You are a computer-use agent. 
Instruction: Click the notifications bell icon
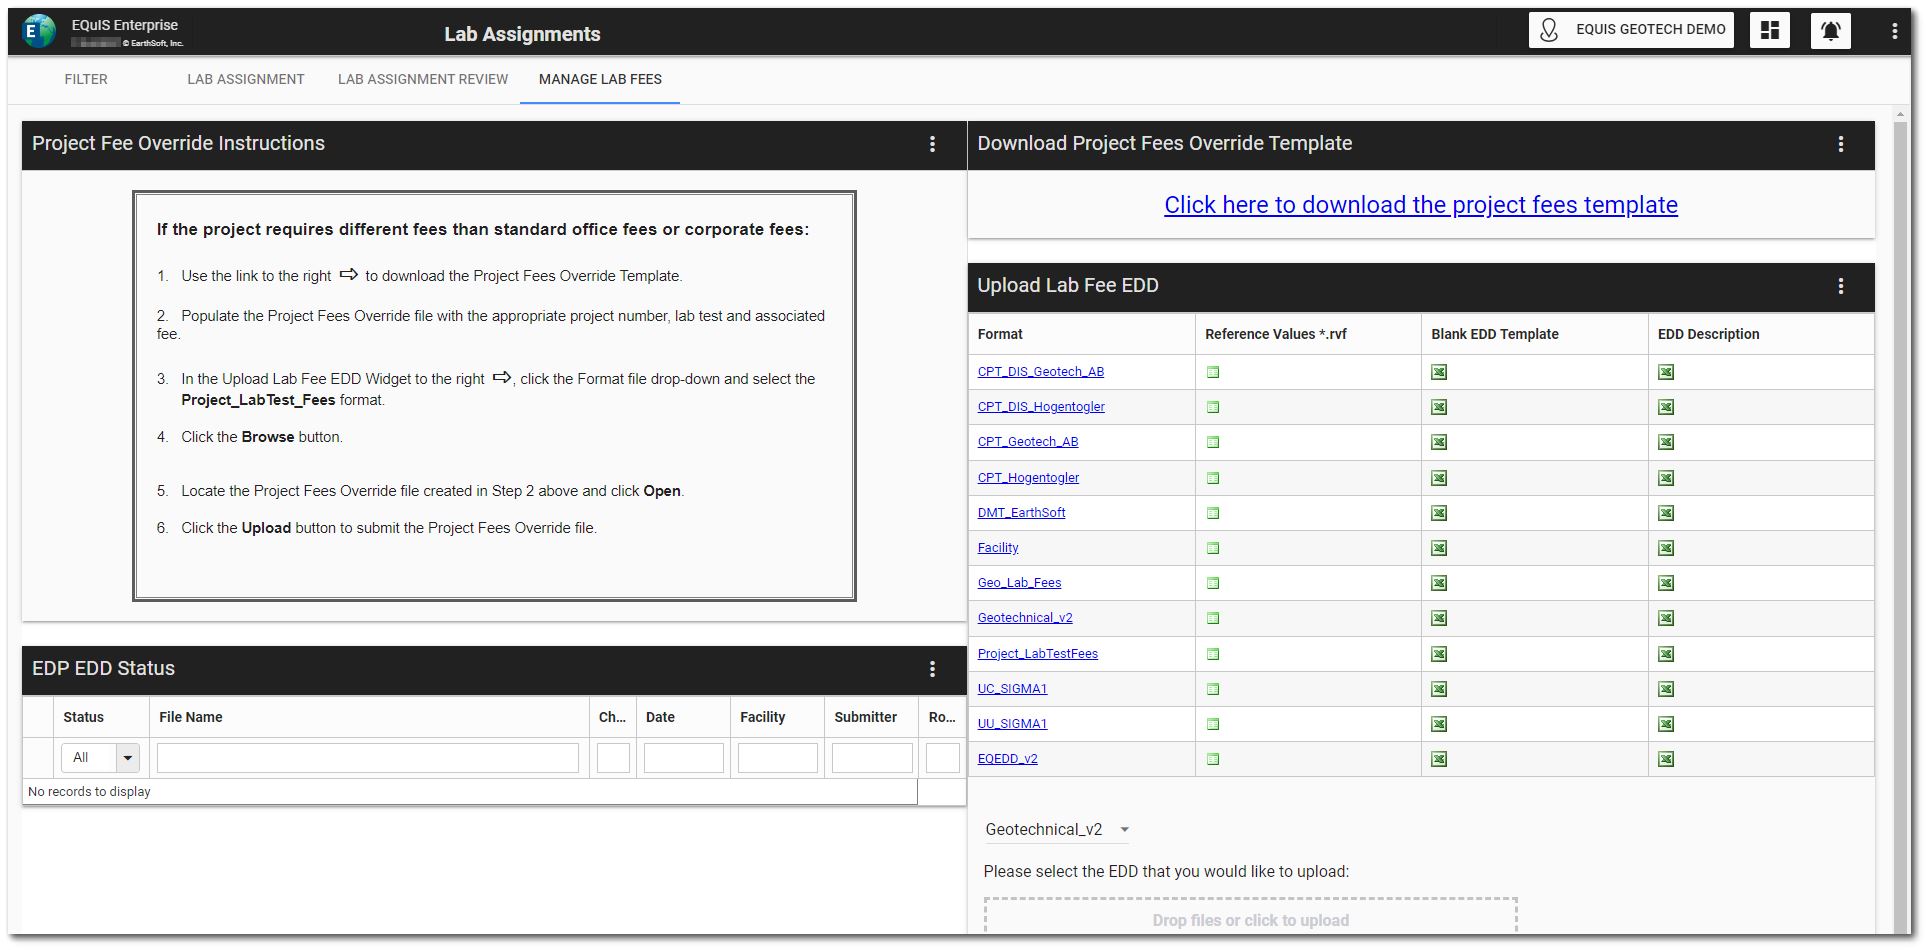[1830, 30]
